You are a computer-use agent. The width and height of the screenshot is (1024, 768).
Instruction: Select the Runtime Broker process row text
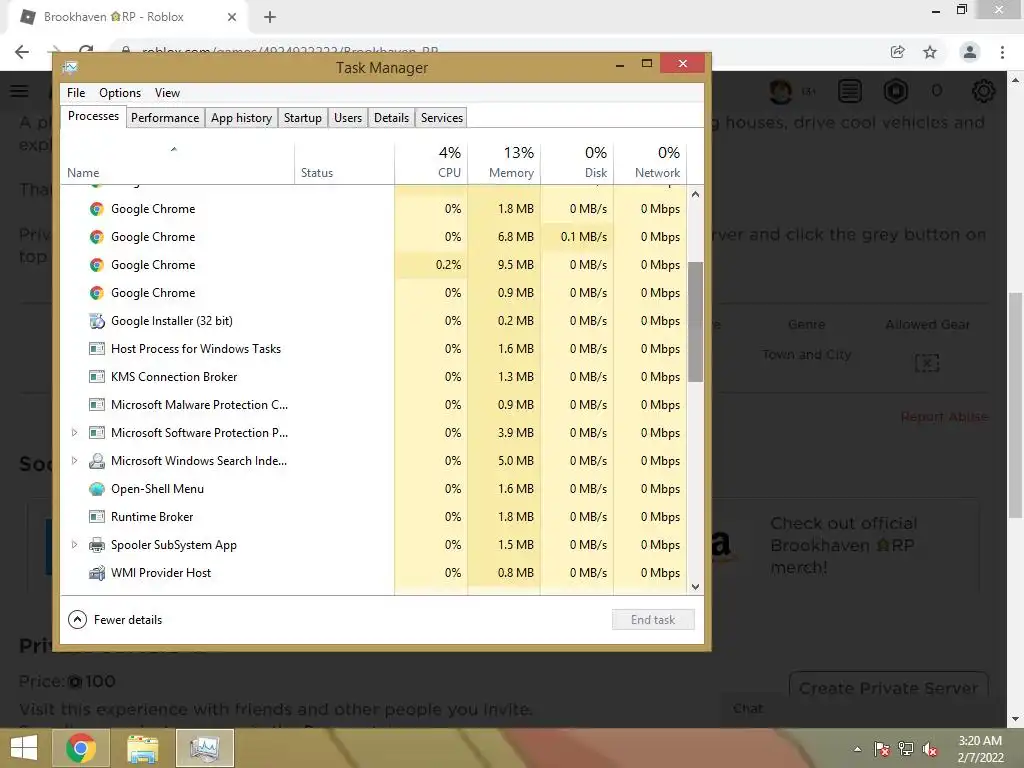point(152,517)
